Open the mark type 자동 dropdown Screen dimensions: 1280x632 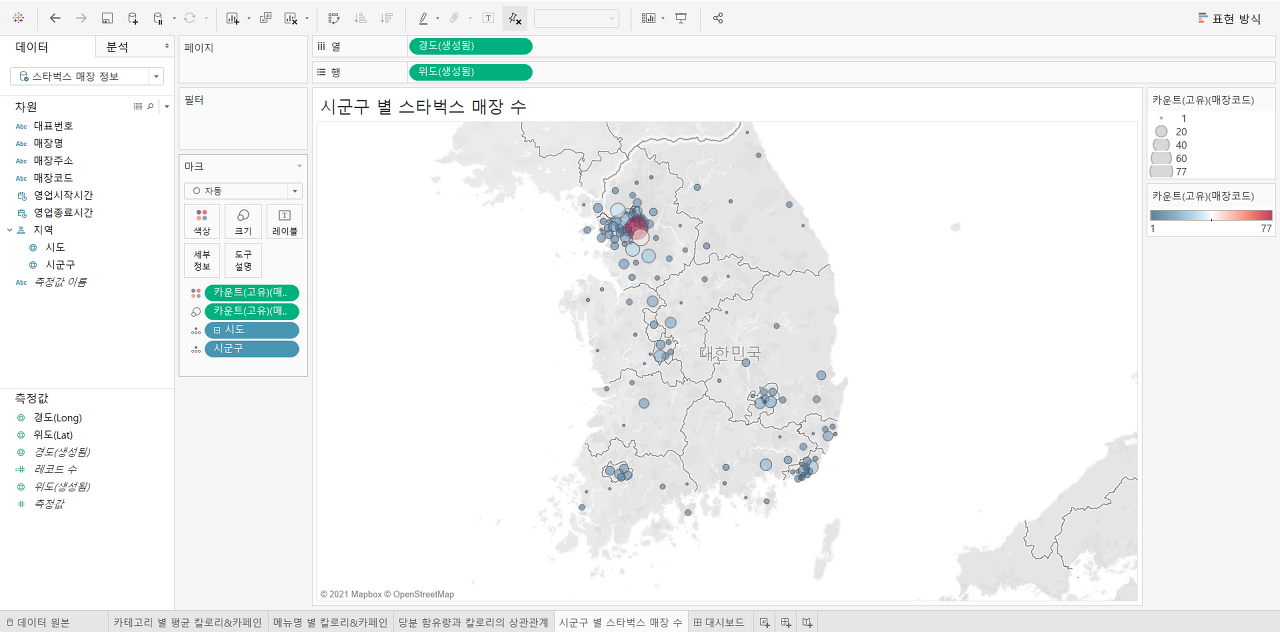point(243,191)
